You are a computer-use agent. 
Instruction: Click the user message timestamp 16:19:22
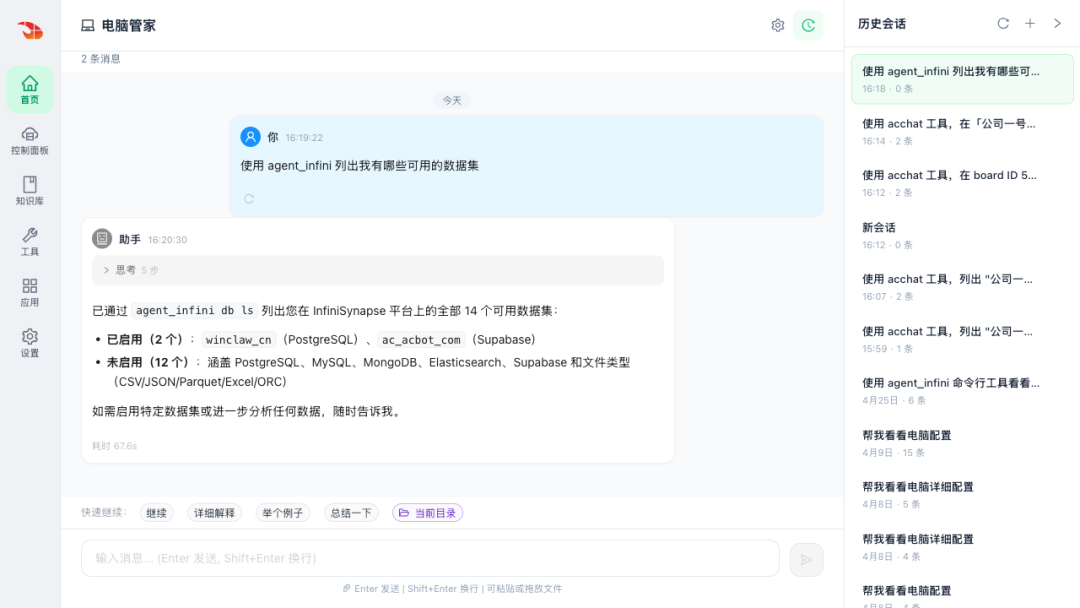click(304, 138)
